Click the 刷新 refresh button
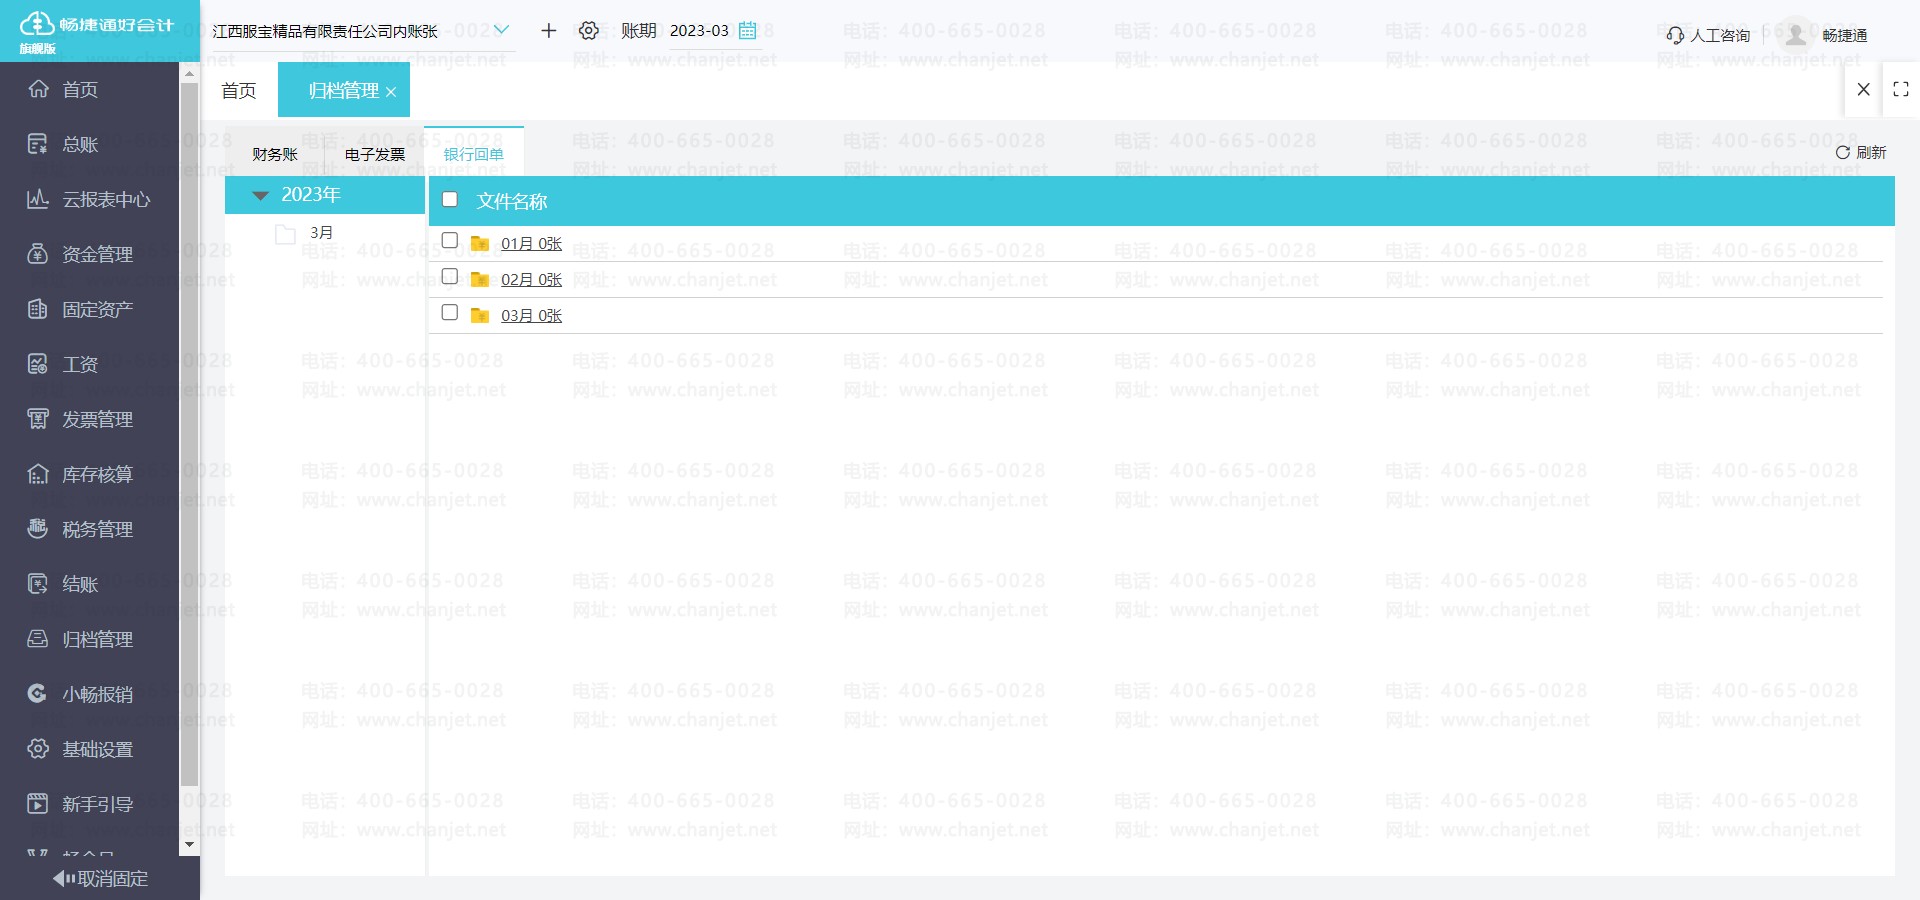1920x900 pixels. click(x=1861, y=152)
